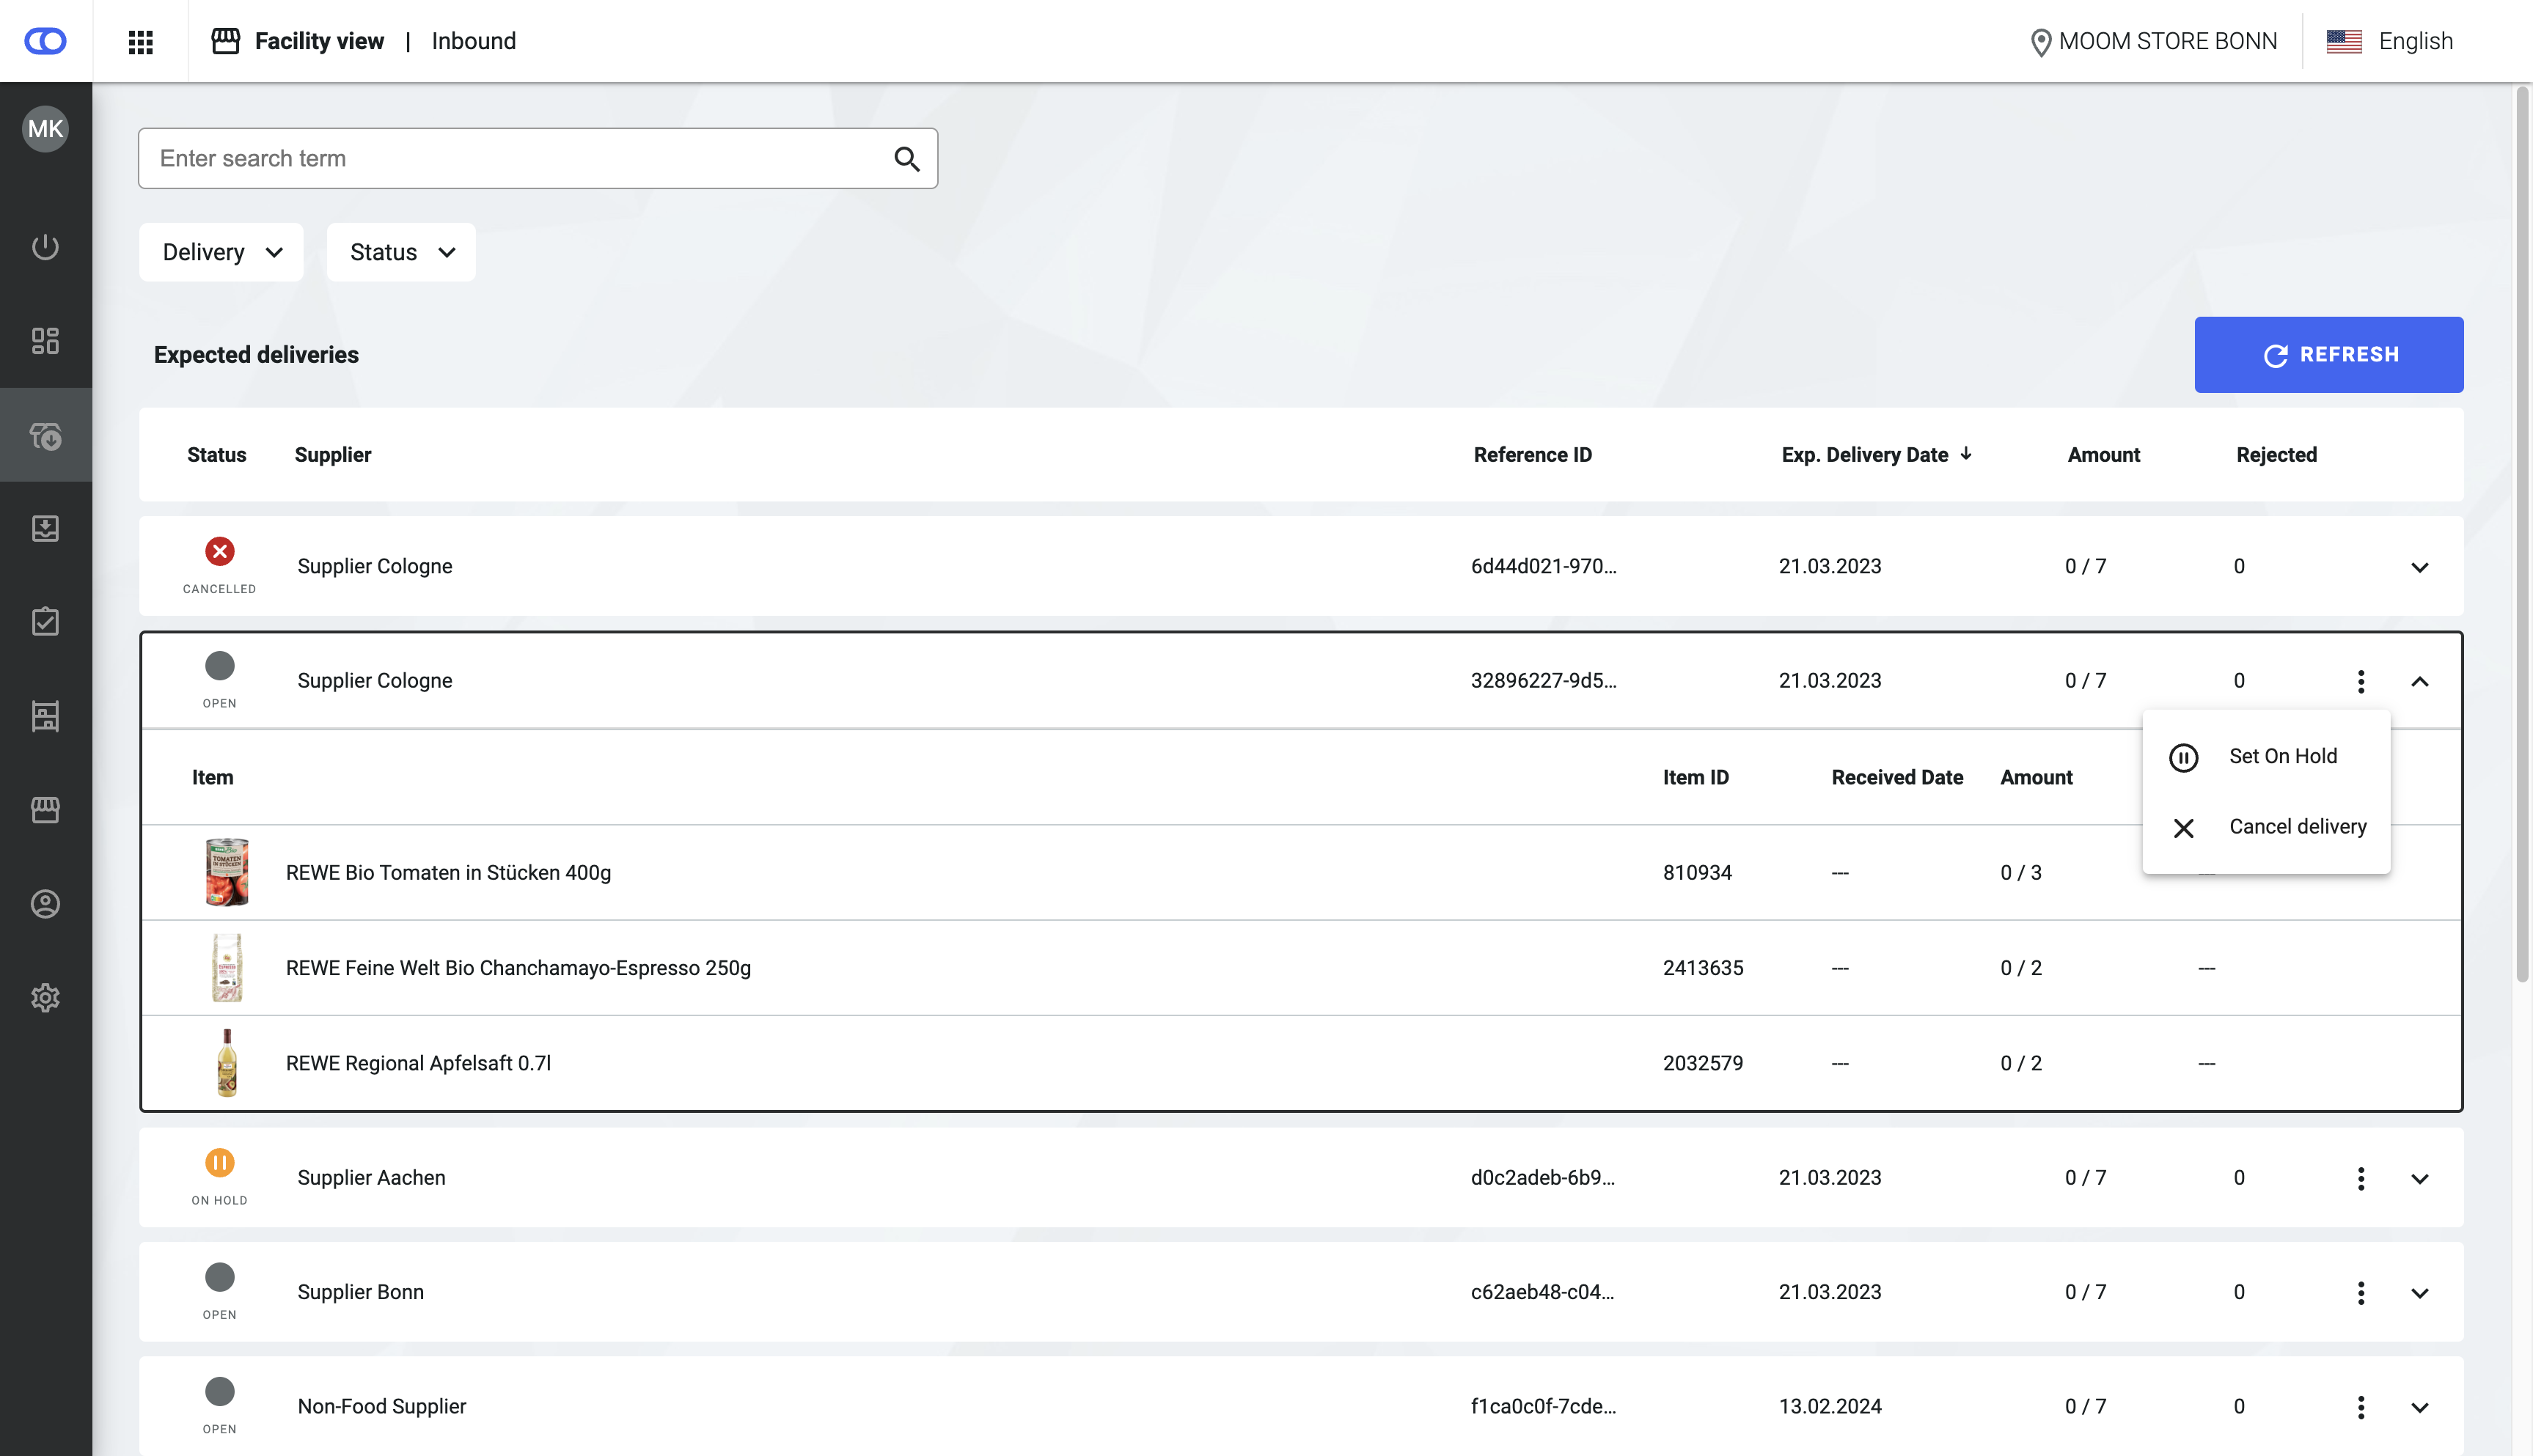This screenshot has width=2533, height=1456.
Task: Open the settings gear in sidebar
Action: coord(45,997)
